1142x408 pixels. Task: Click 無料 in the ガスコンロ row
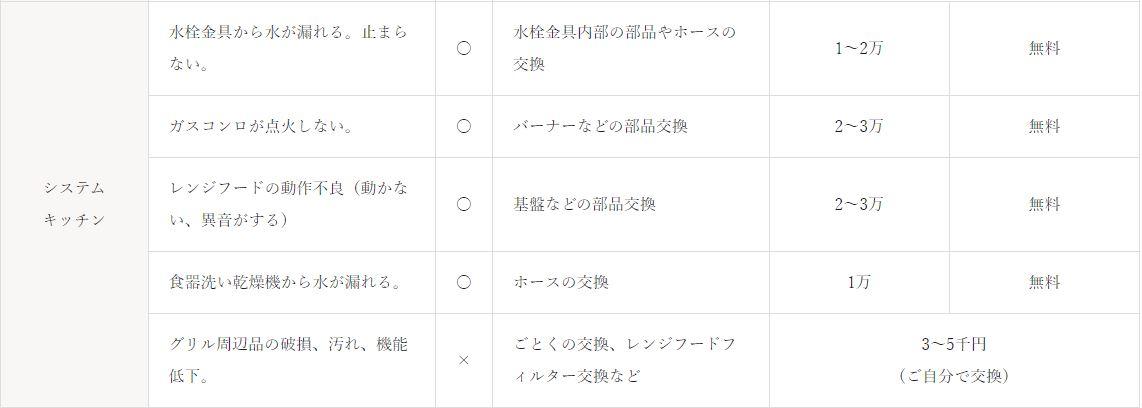coord(1044,126)
